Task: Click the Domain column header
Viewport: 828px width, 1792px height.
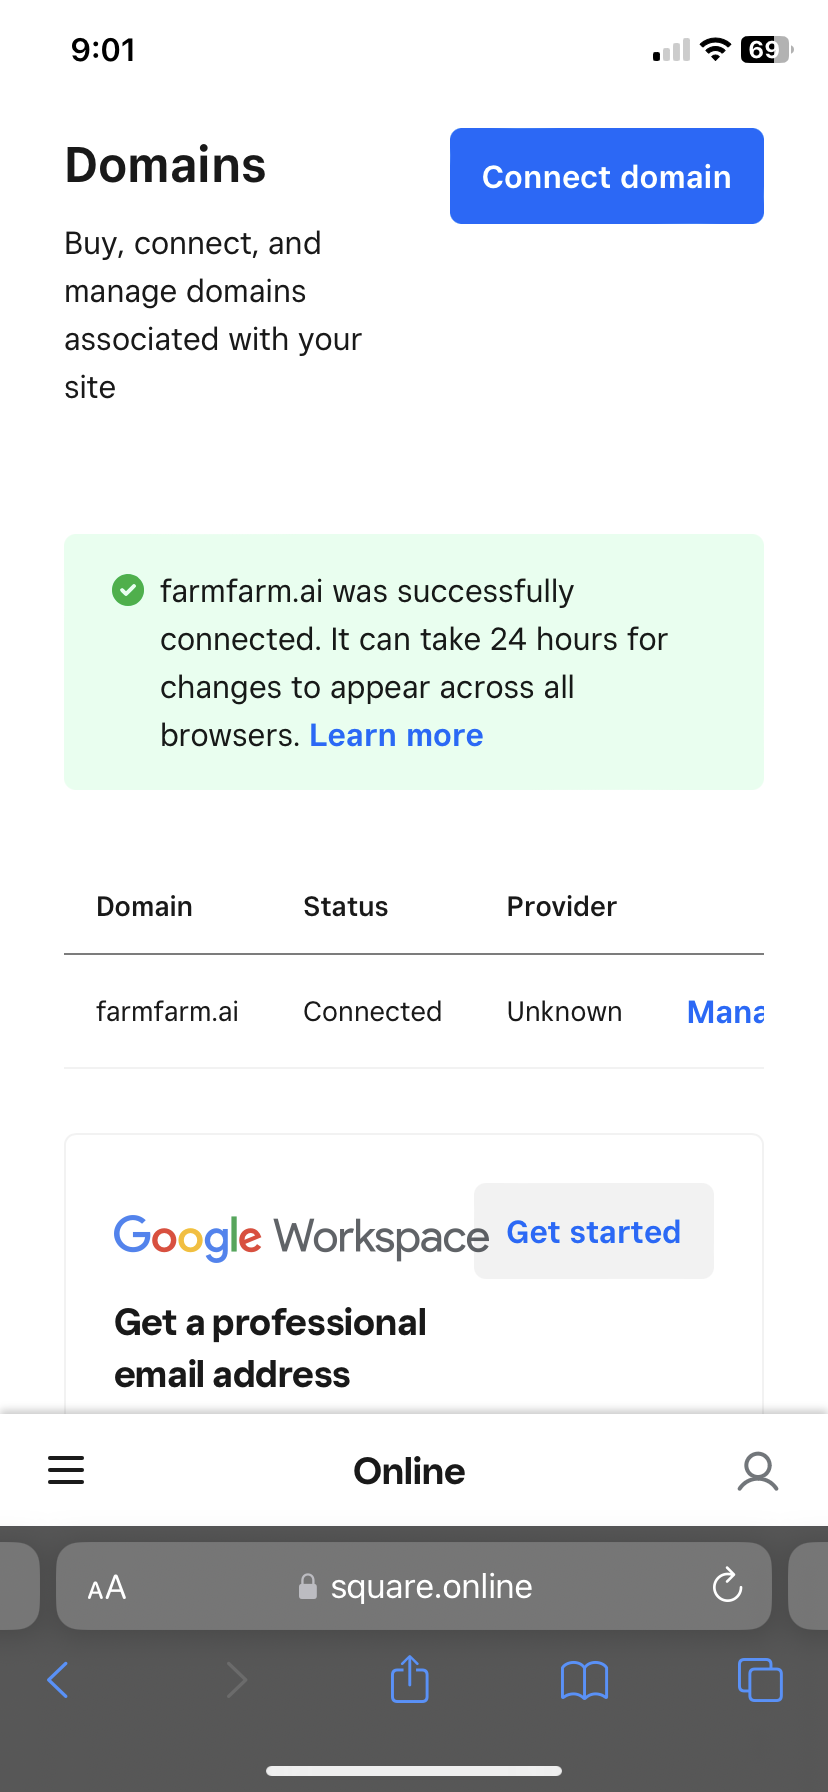Action: pos(144,906)
